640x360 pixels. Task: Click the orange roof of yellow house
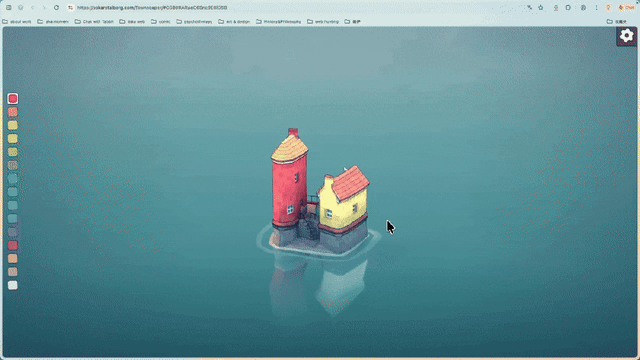[351, 183]
